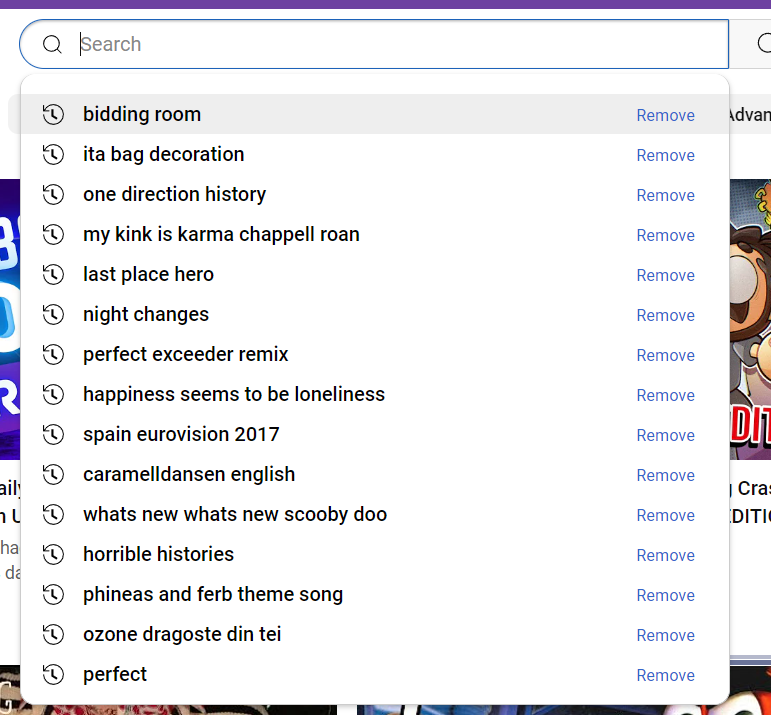Image resolution: width=771 pixels, height=715 pixels.
Task: Remove 'happiness seems to be loneliness' entry
Action: point(665,395)
